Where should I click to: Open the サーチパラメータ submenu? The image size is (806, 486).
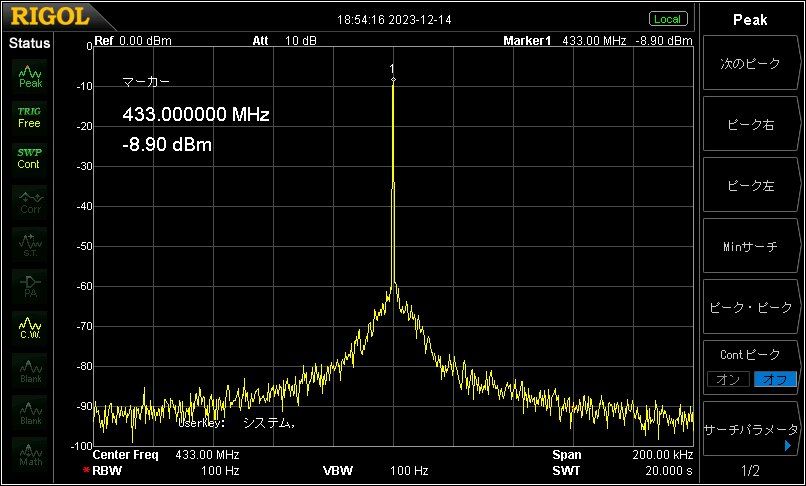(751, 429)
